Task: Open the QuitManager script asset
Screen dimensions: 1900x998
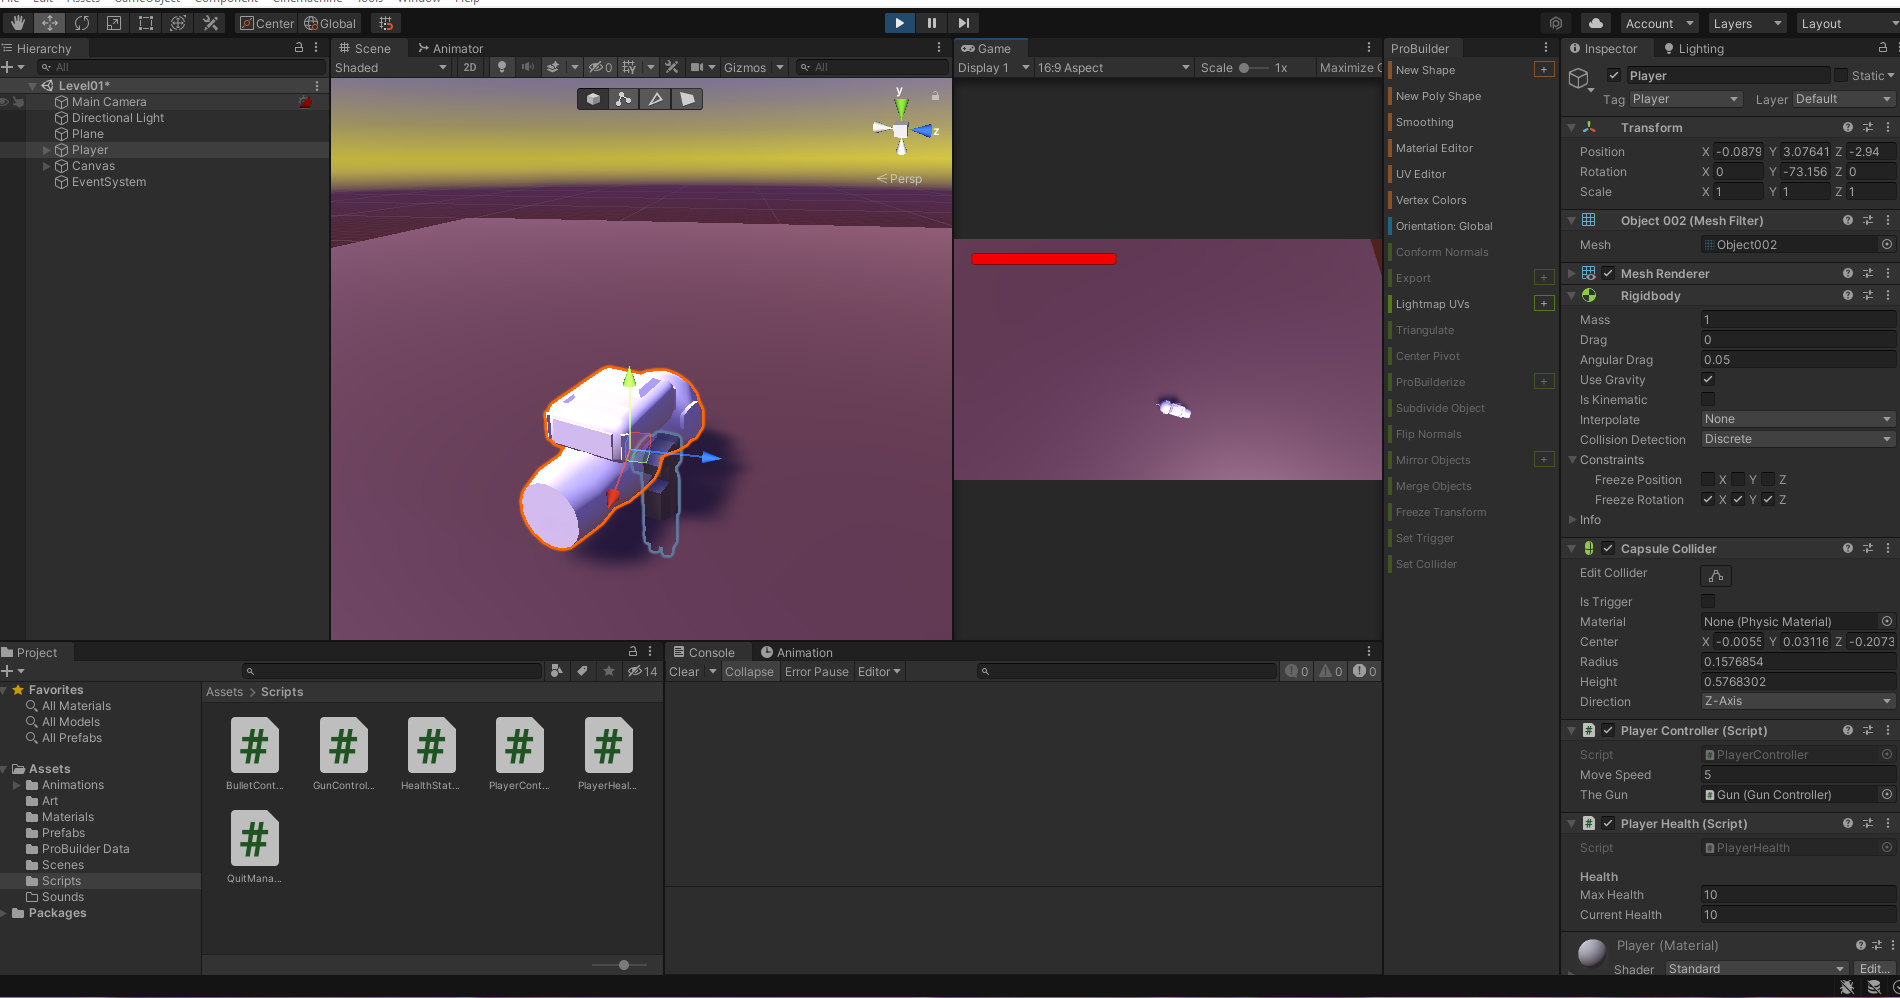Action: pyautogui.click(x=254, y=848)
